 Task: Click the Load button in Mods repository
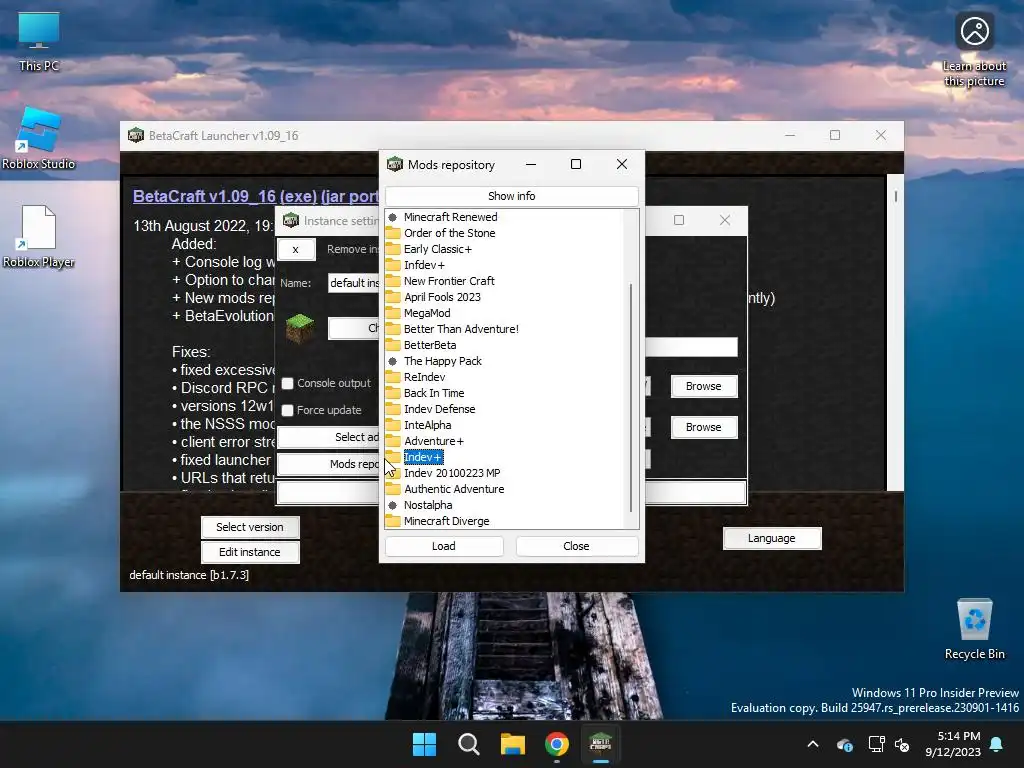point(443,546)
